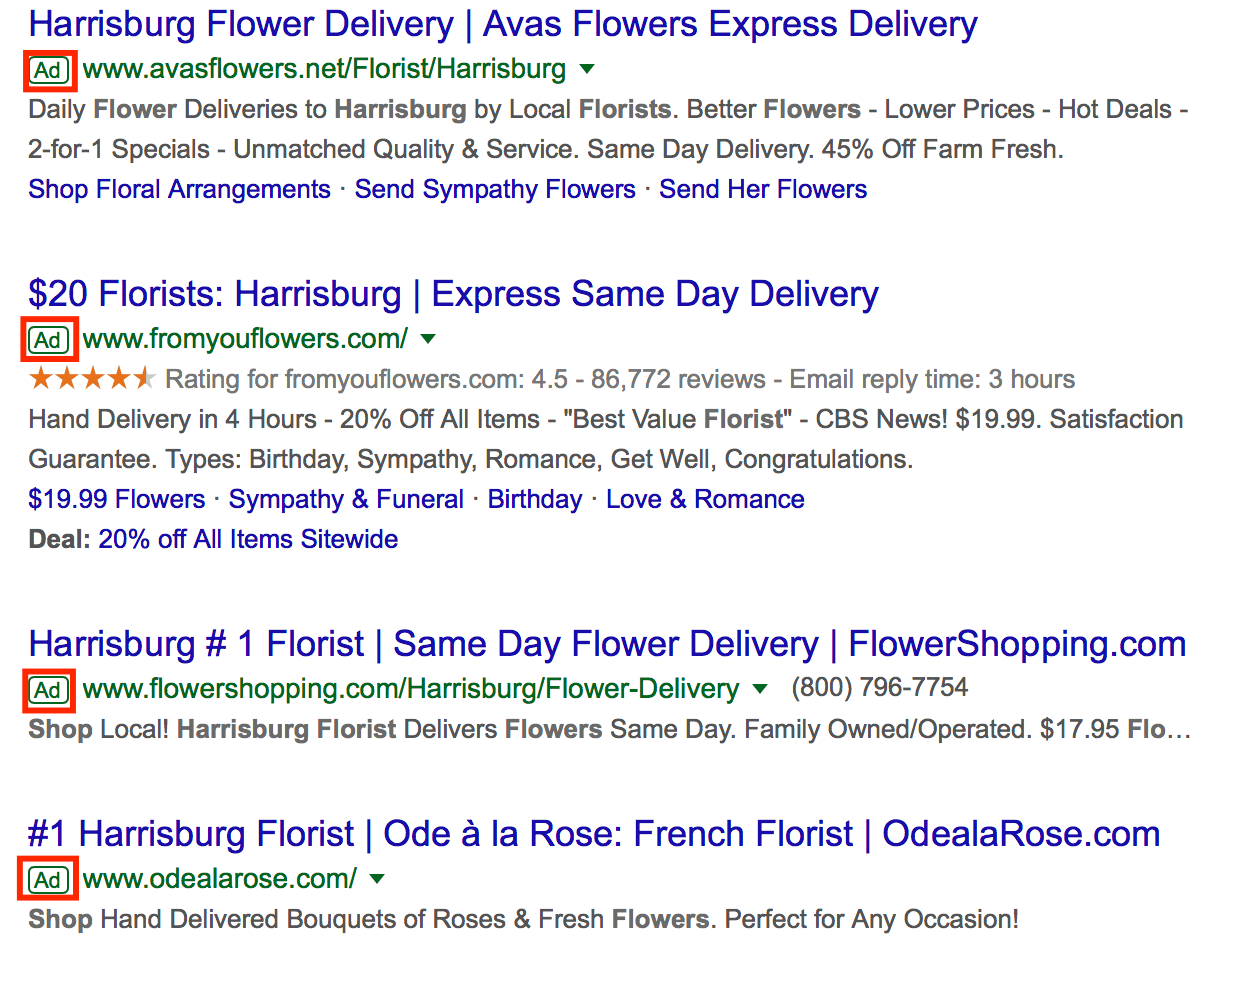Click the star rating for fromyouflowers.com

tap(92, 378)
